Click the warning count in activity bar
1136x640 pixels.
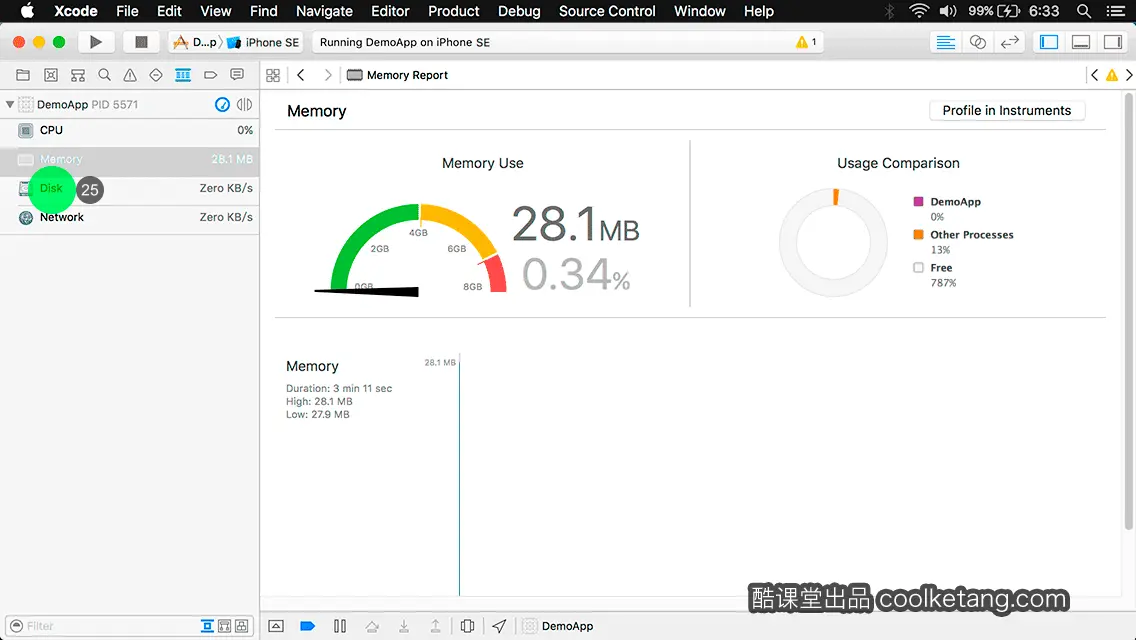[806, 42]
